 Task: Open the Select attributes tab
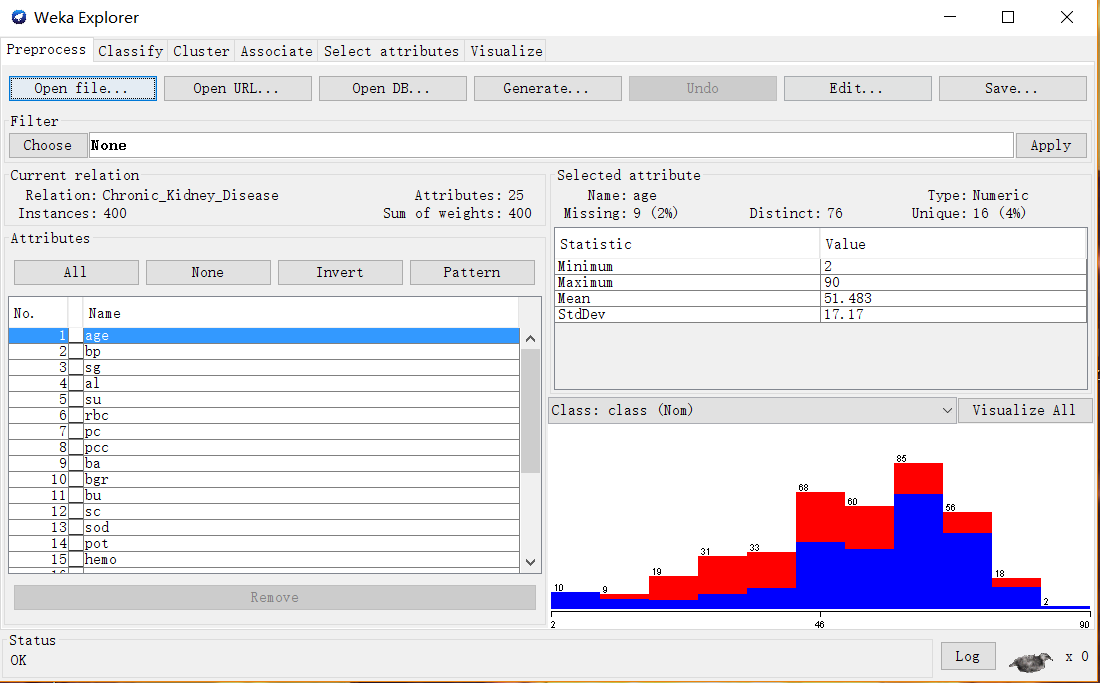391,51
